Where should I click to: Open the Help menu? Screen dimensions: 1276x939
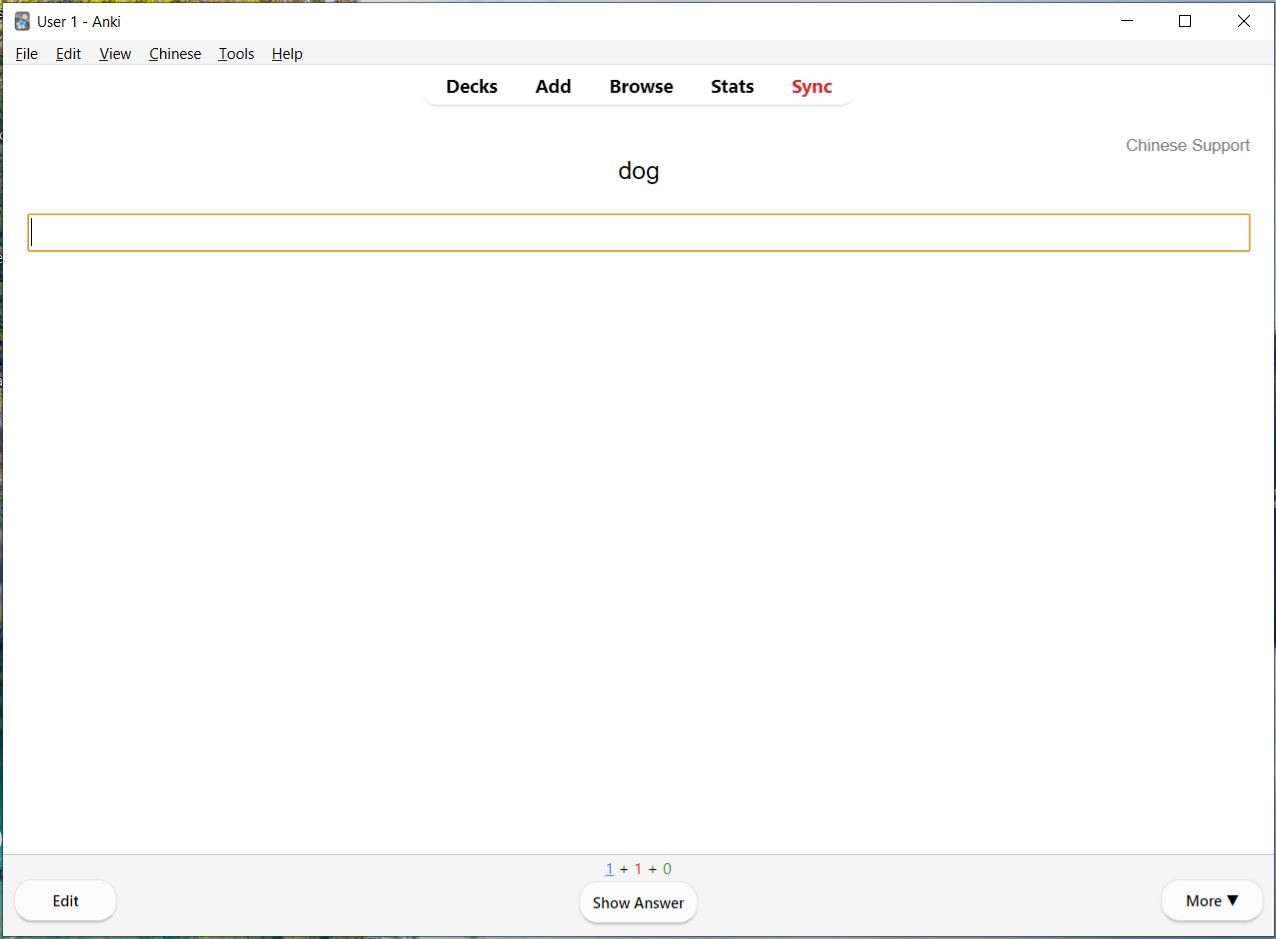pyautogui.click(x=287, y=54)
